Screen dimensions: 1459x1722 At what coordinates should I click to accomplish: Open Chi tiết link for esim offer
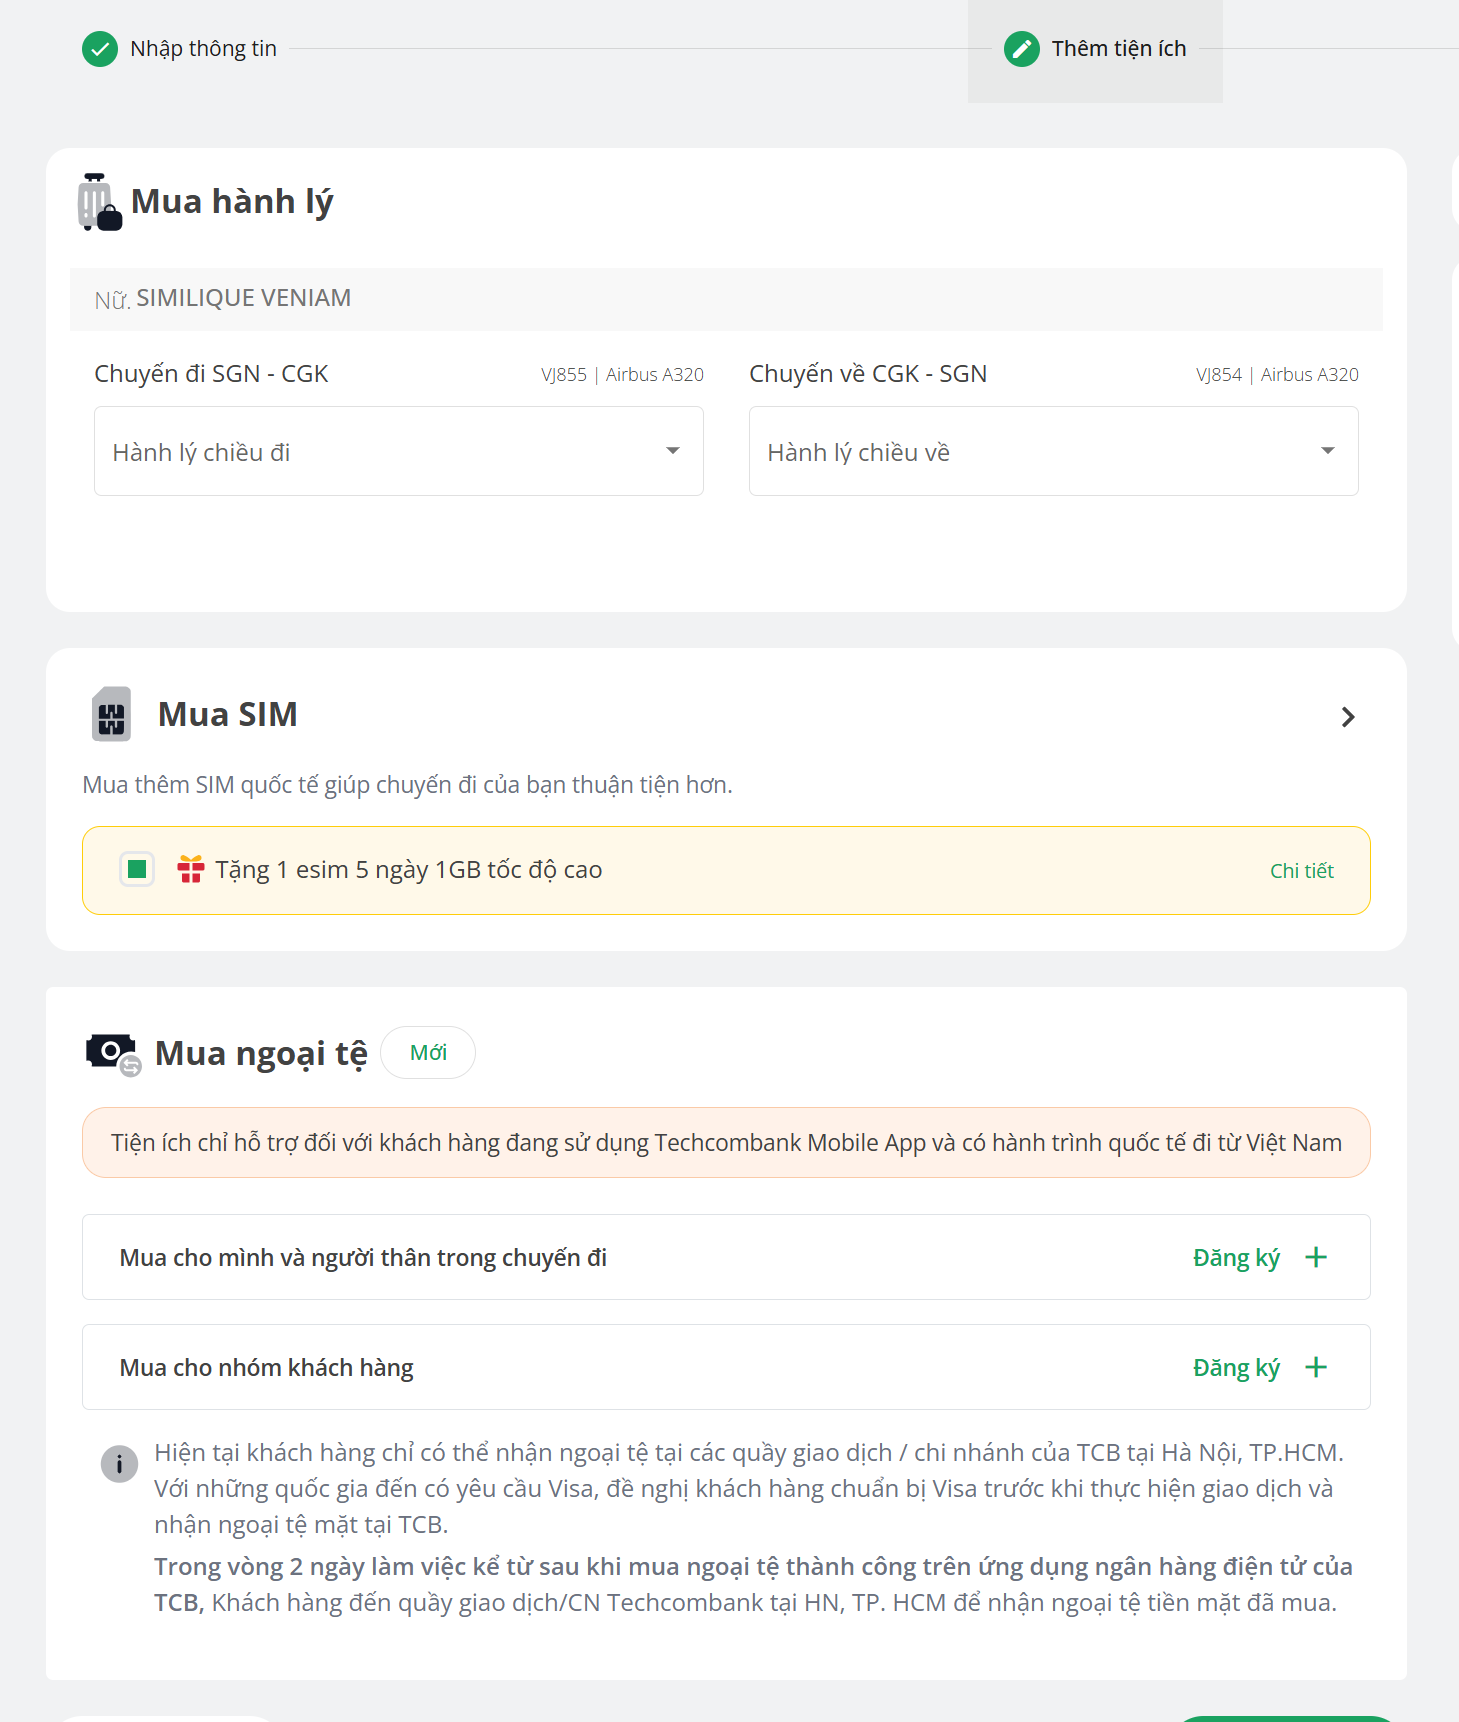pos(1301,871)
